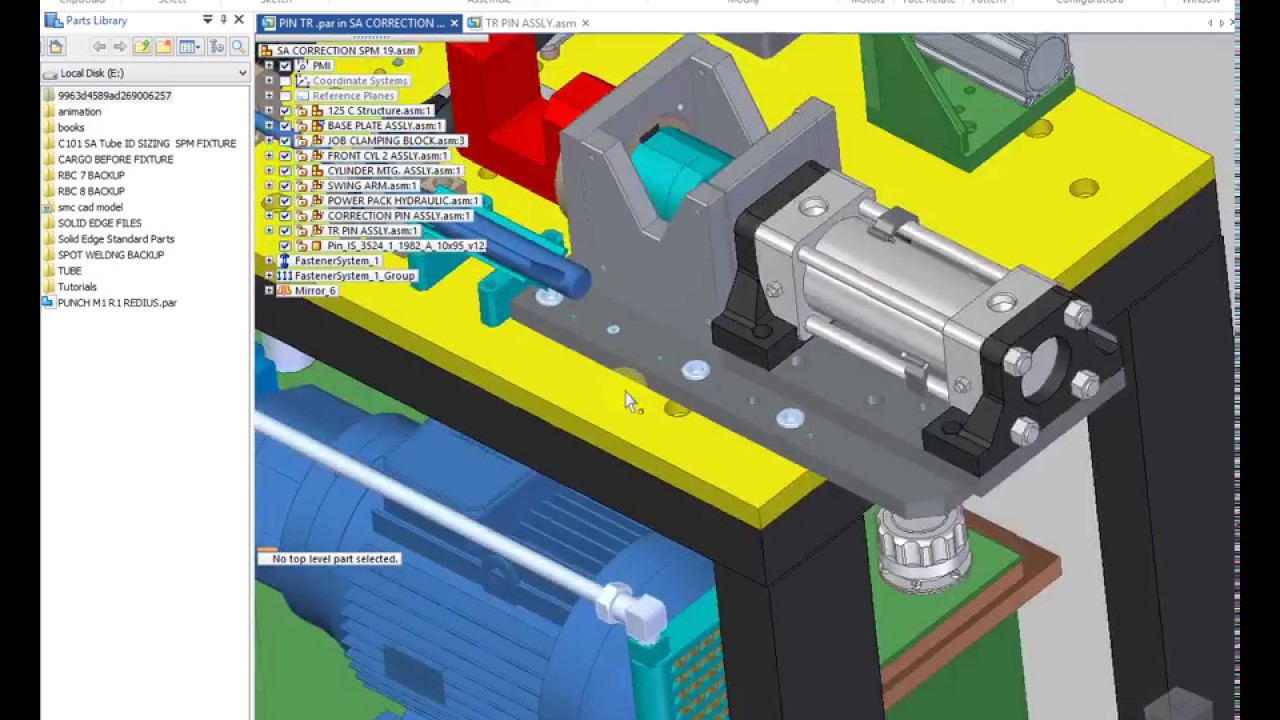The image size is (1280, 720).
Task: Toggle the CORRECTION PIN ASSLY.asm:1 checkbox
Action: pyautogui.click(x=285, y=216)
